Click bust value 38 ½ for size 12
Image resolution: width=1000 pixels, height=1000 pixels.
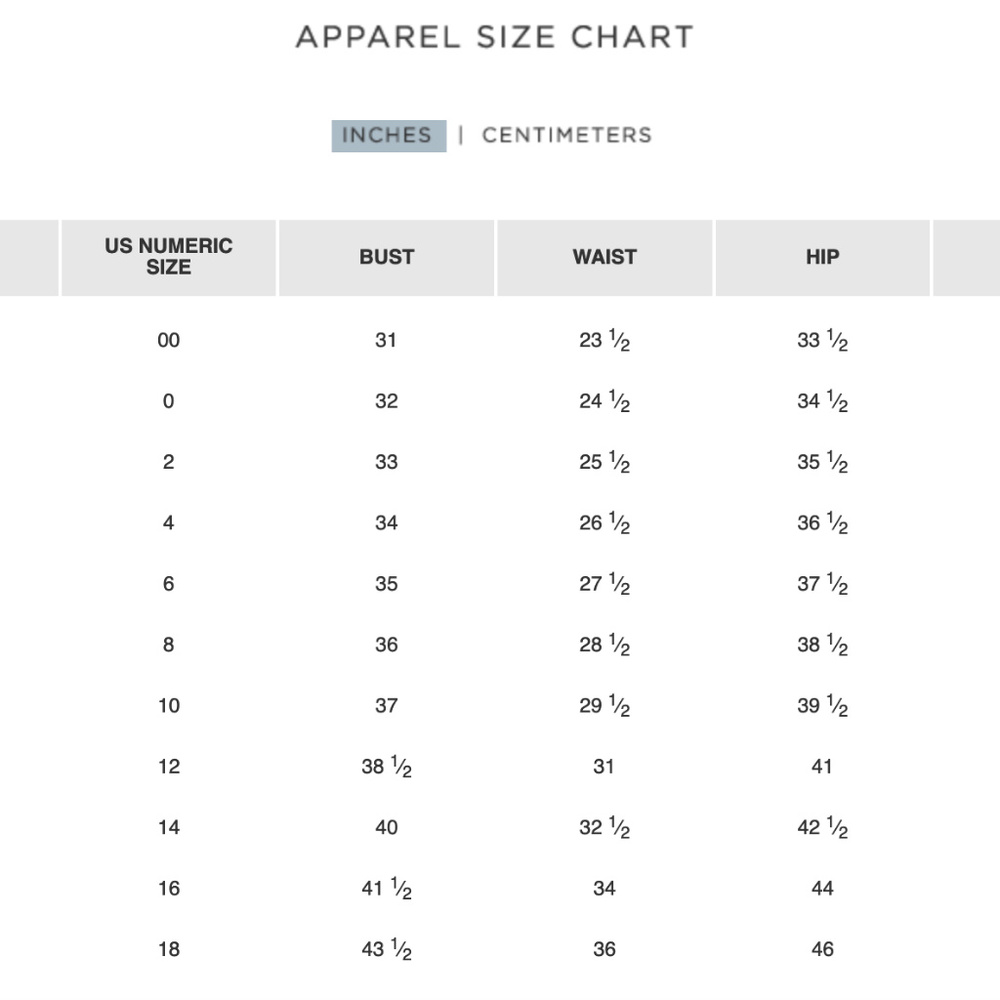pyautogui.click(x=386, y=766)
